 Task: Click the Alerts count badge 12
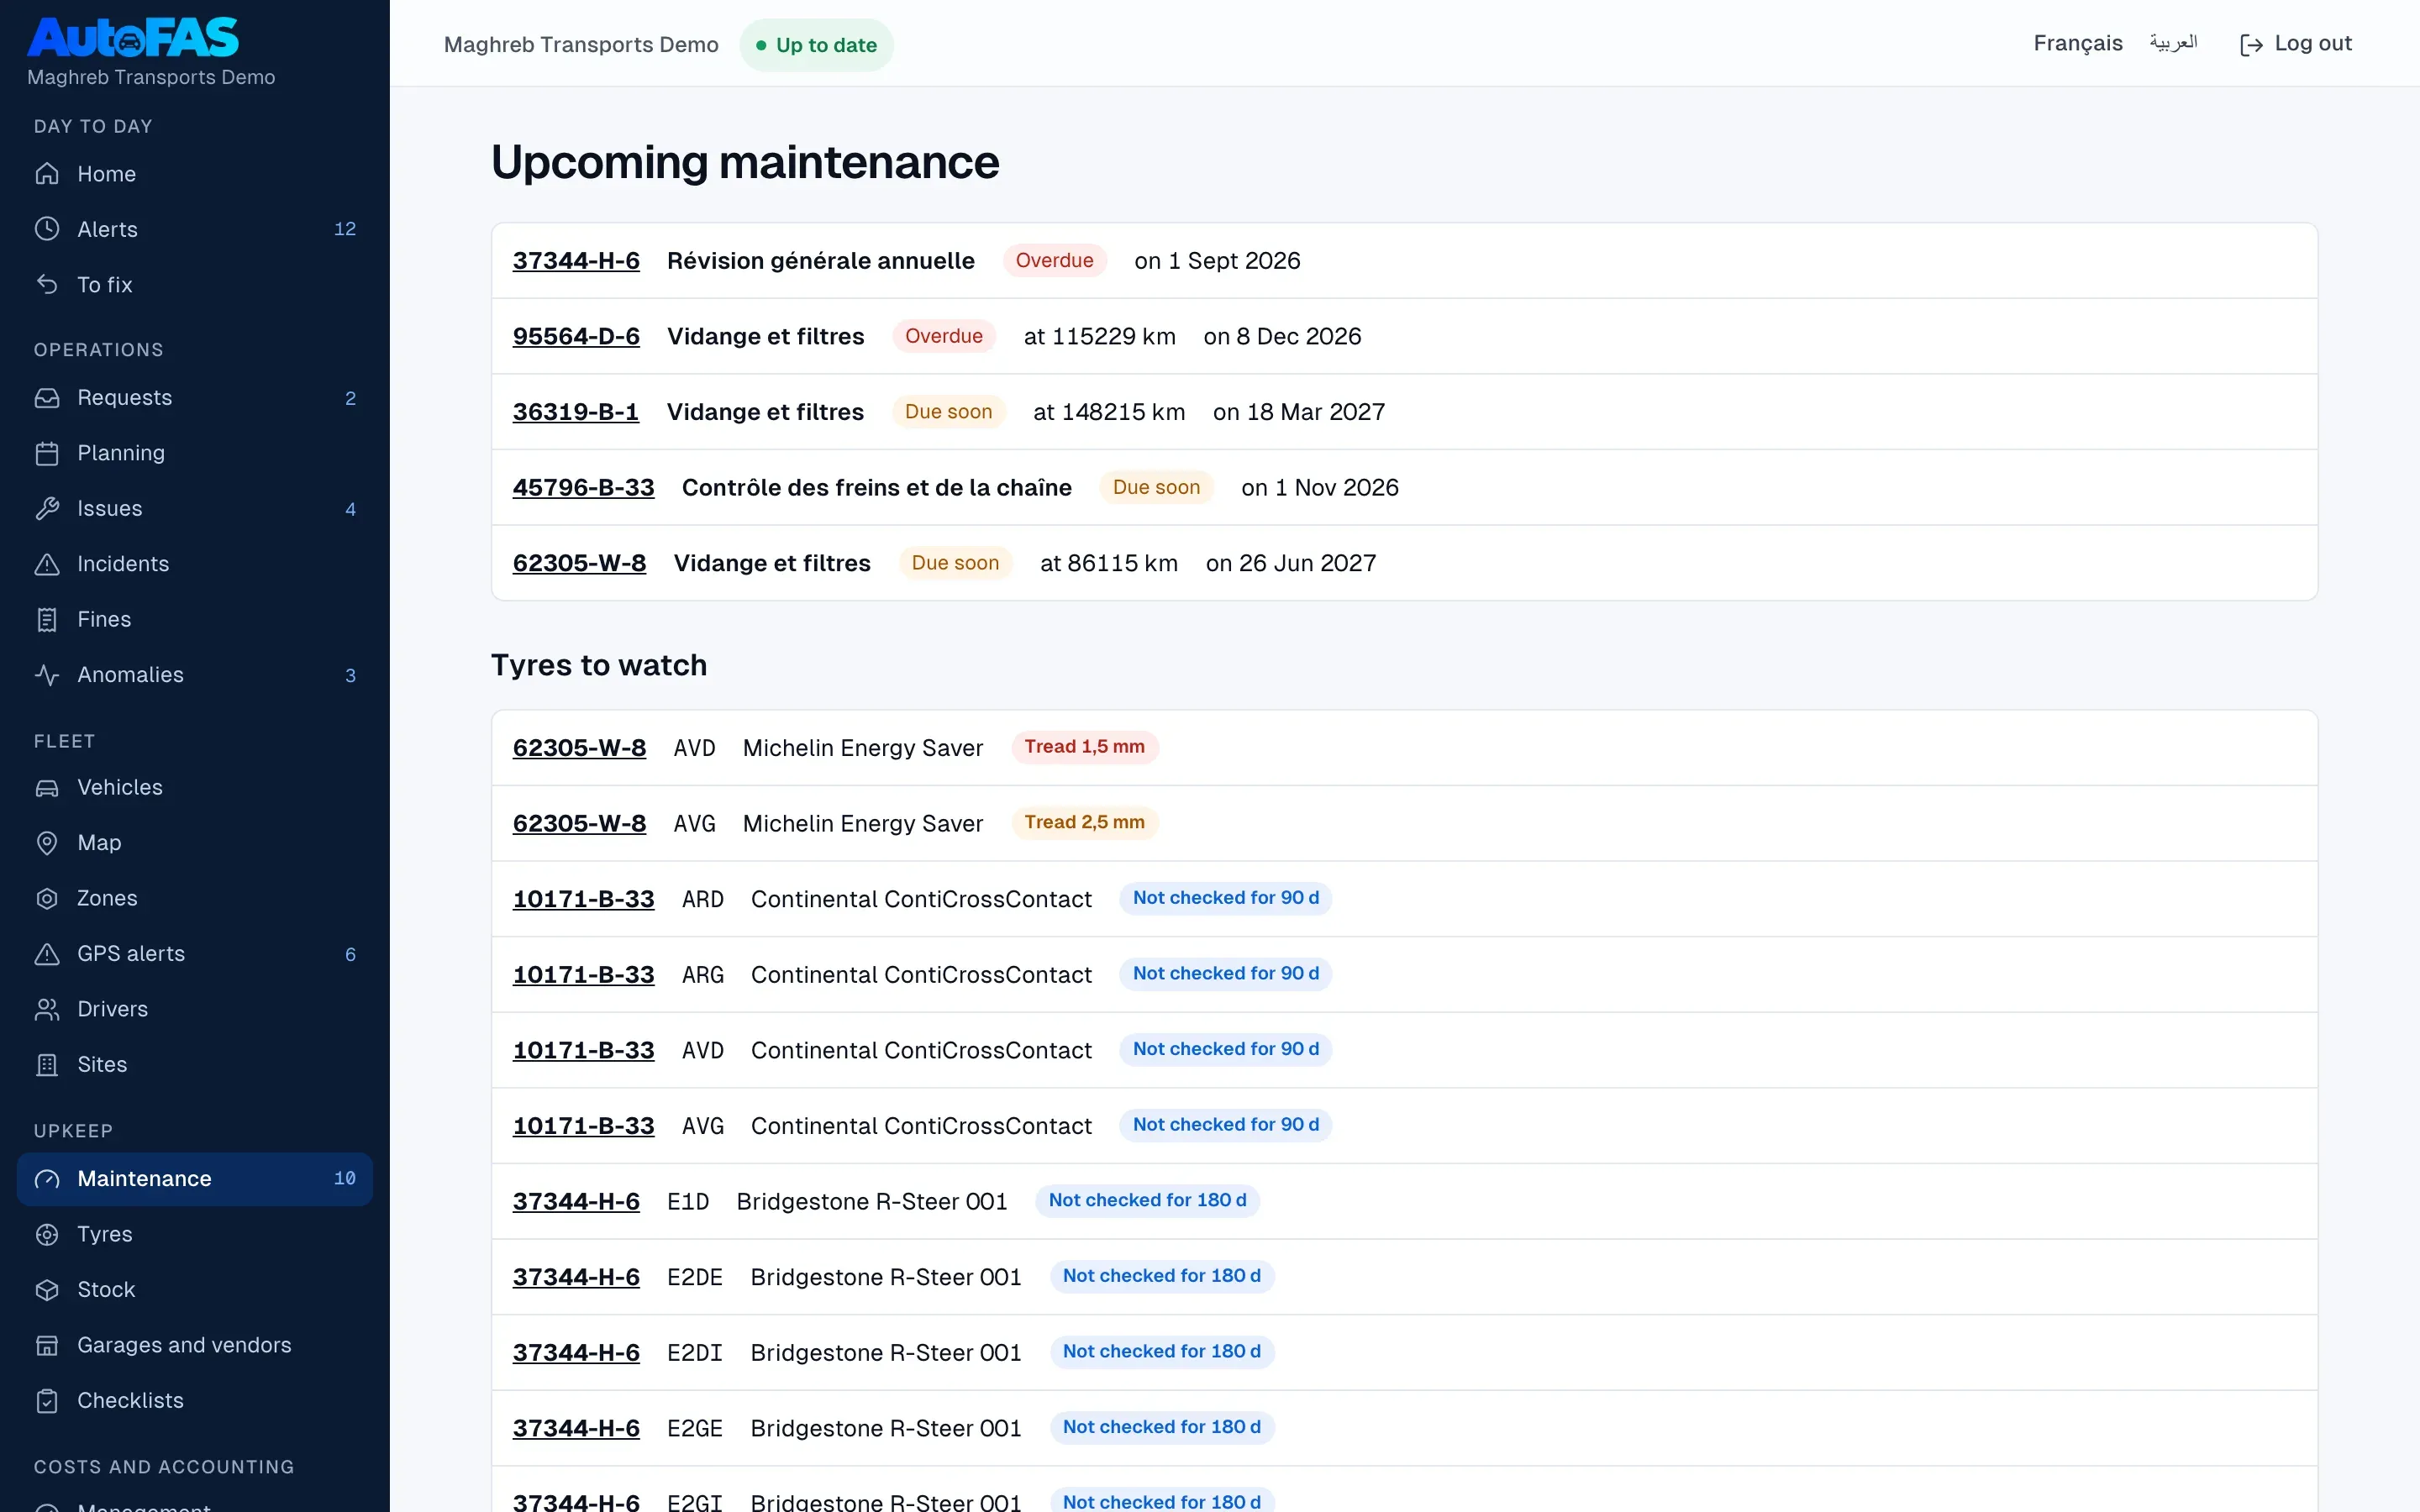[x=345, y=229]
